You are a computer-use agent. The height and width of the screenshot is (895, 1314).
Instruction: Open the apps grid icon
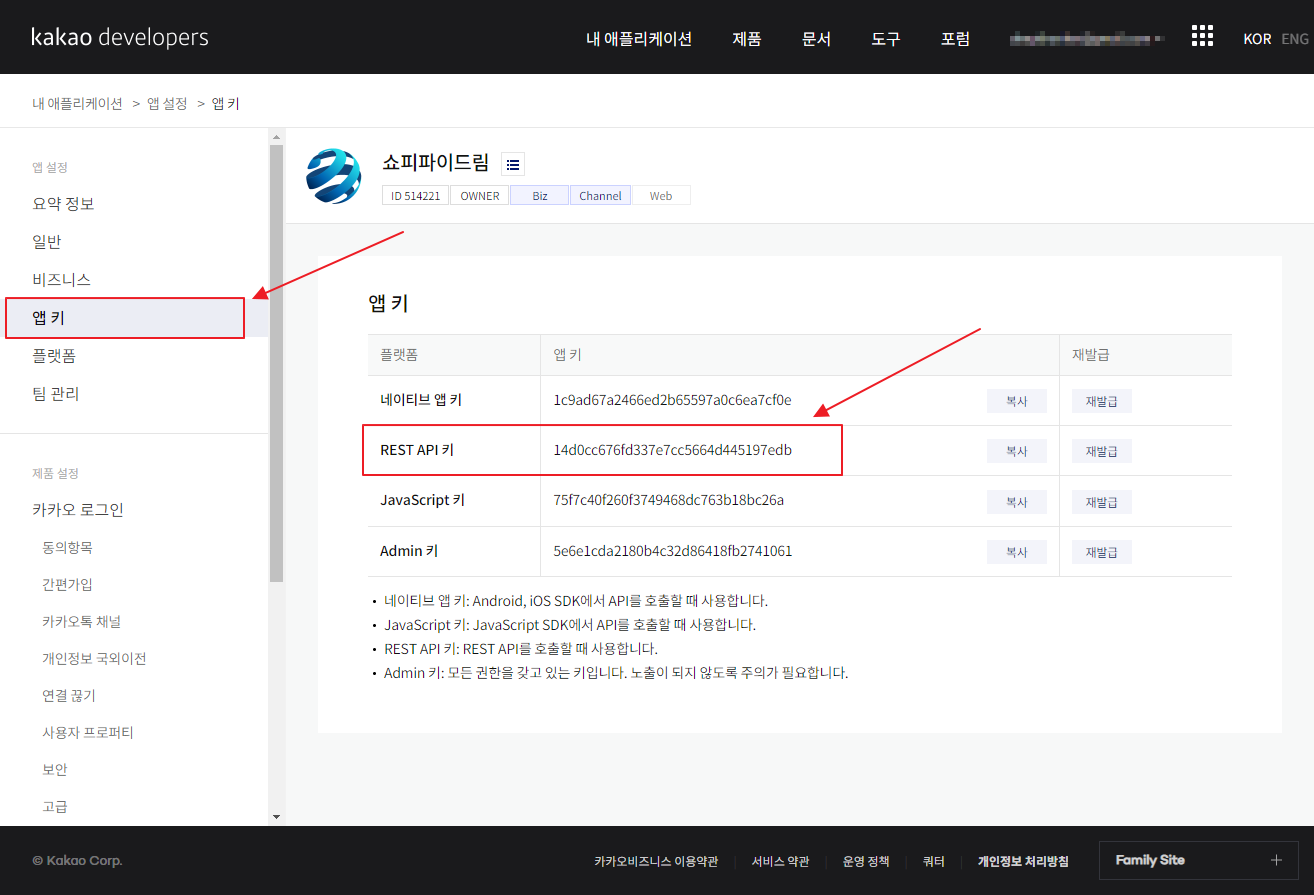[1202, 37]
